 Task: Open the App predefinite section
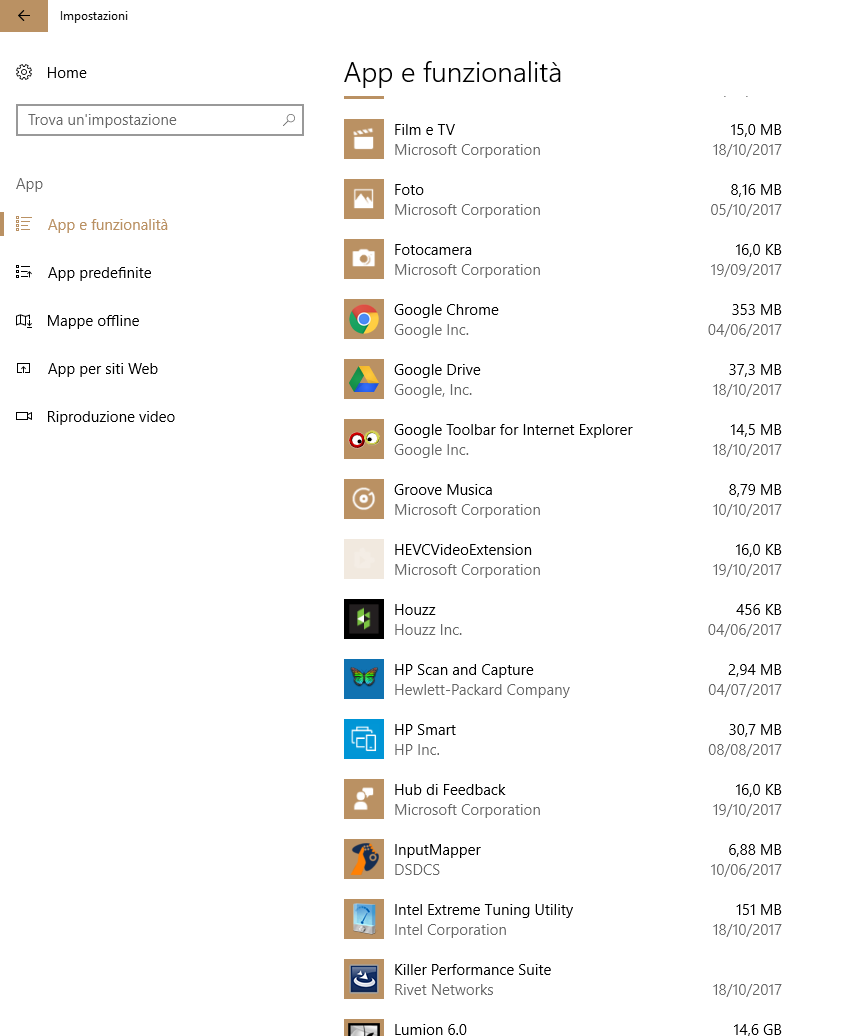99,273
